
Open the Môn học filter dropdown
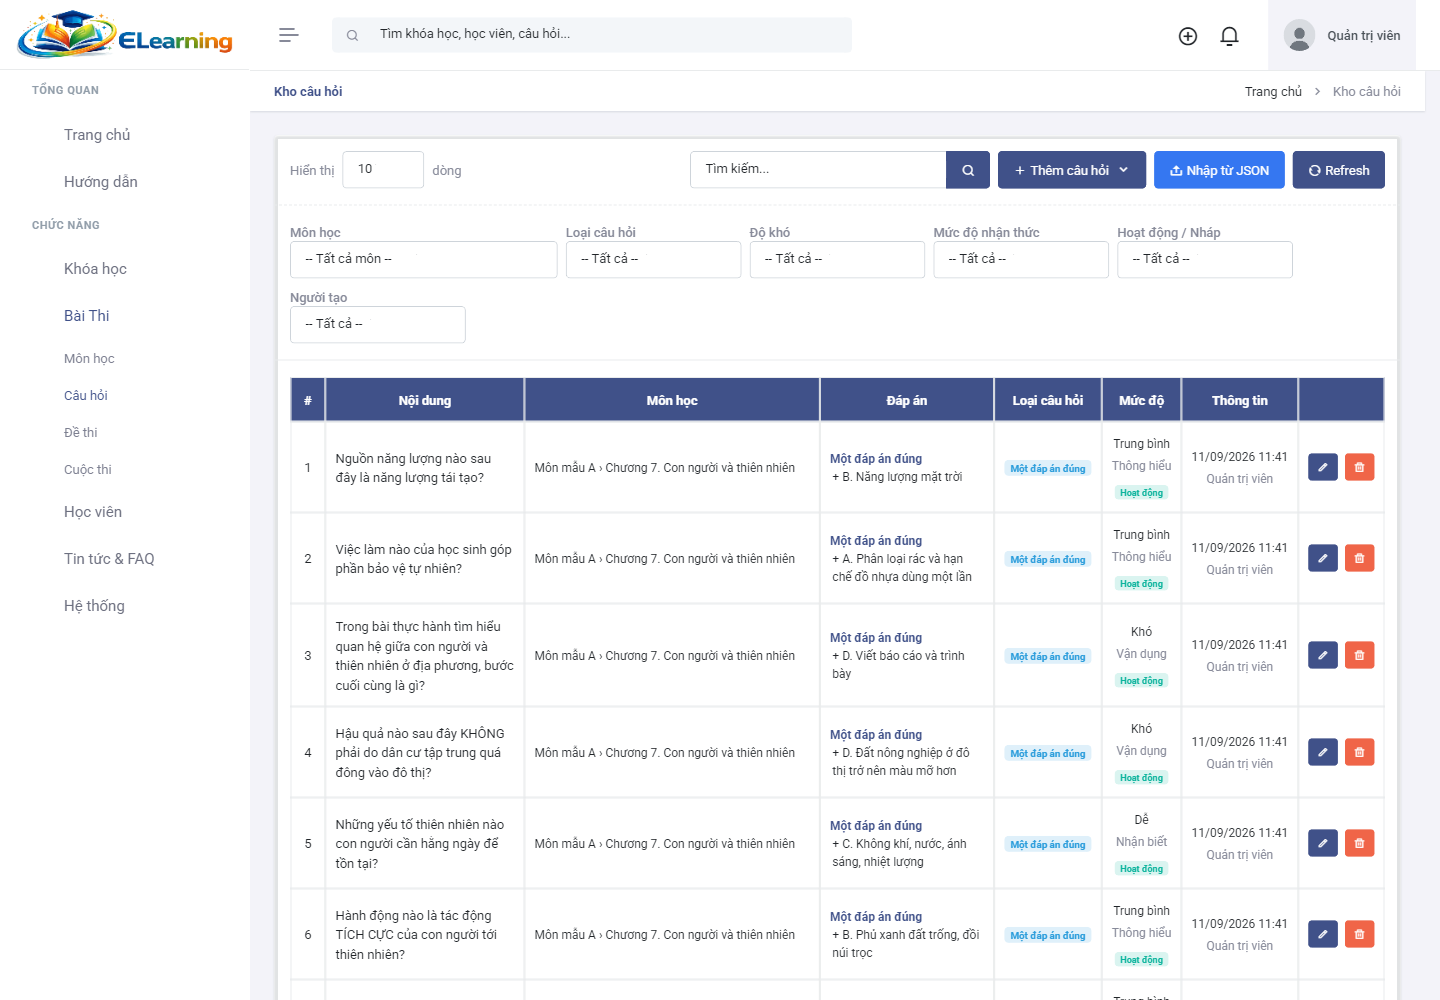(423, 259)
